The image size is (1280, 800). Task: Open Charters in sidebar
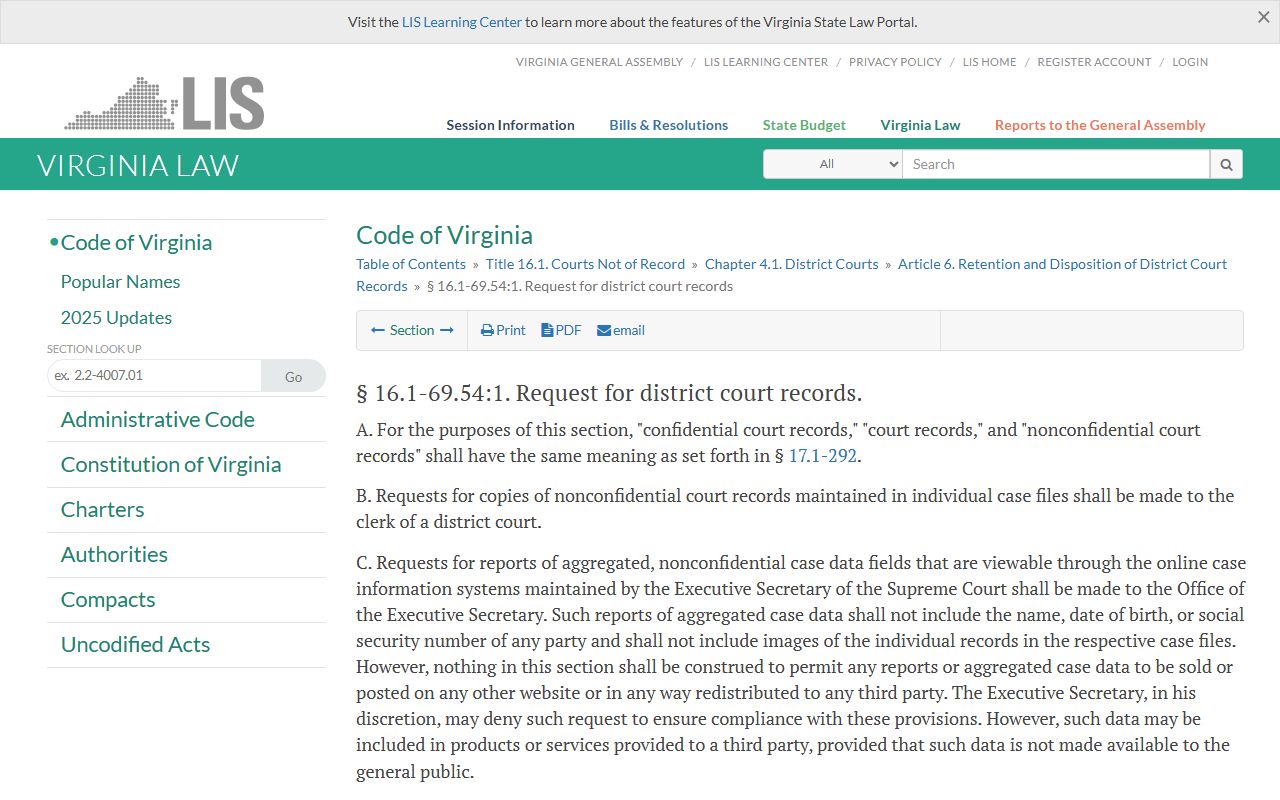coord(102,510)
